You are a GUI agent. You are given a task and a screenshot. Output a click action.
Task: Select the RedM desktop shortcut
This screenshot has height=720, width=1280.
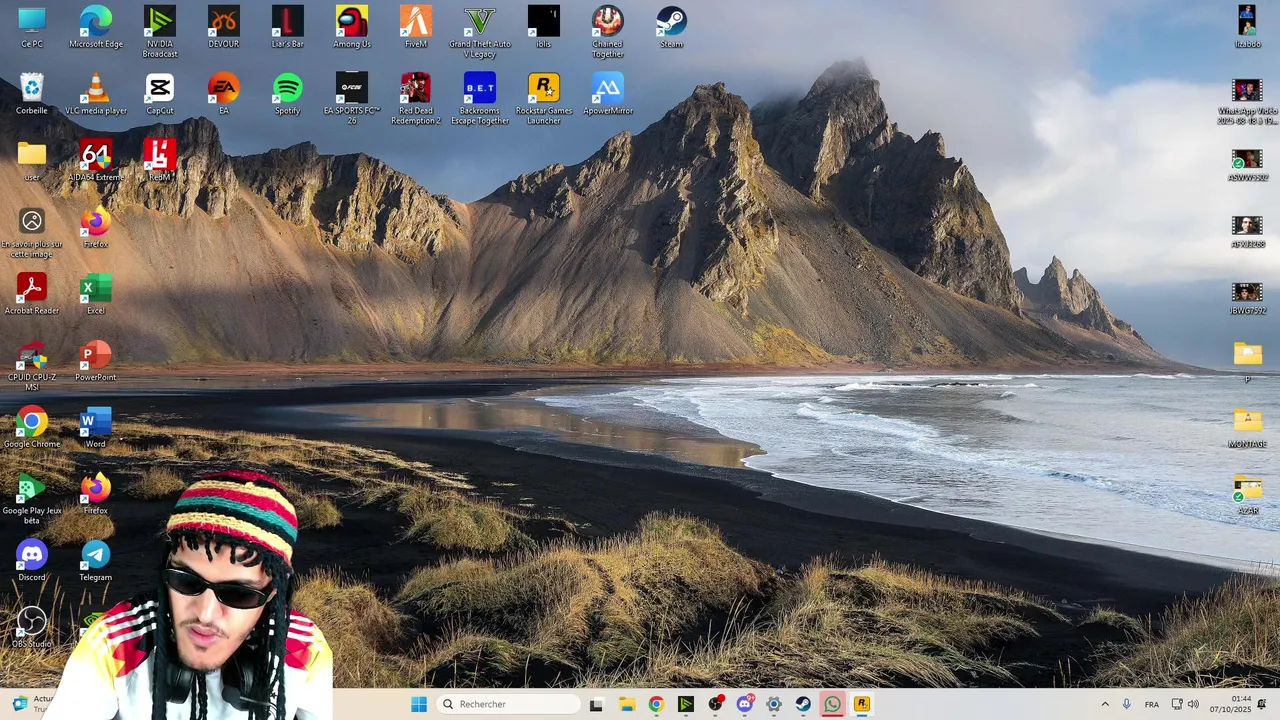click(160, 160)
